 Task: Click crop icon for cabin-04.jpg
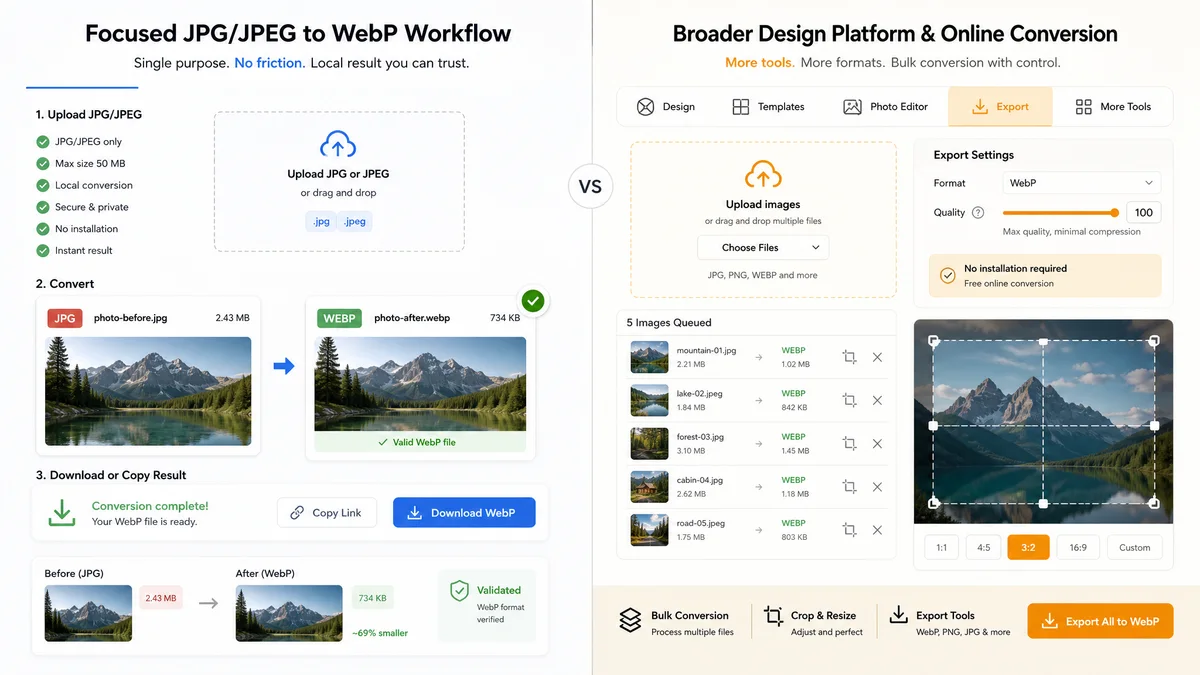pos(849,486)
